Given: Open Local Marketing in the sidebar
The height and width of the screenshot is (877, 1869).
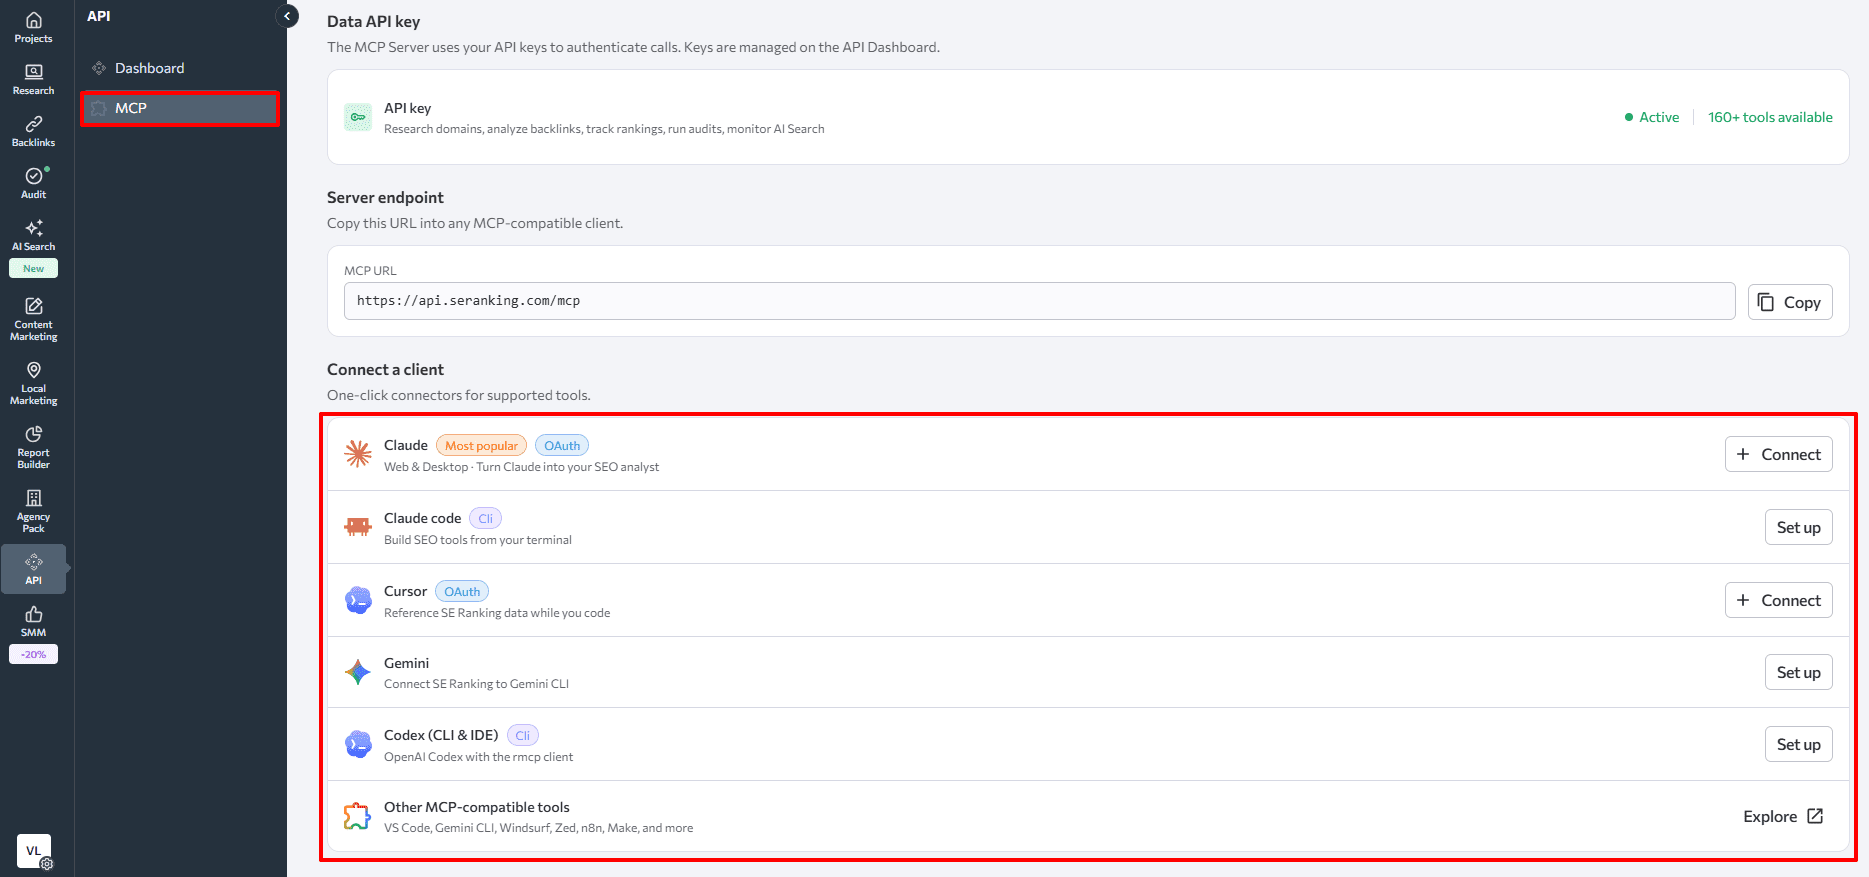Looking at the screenshot, I should [x=33, y=383].
